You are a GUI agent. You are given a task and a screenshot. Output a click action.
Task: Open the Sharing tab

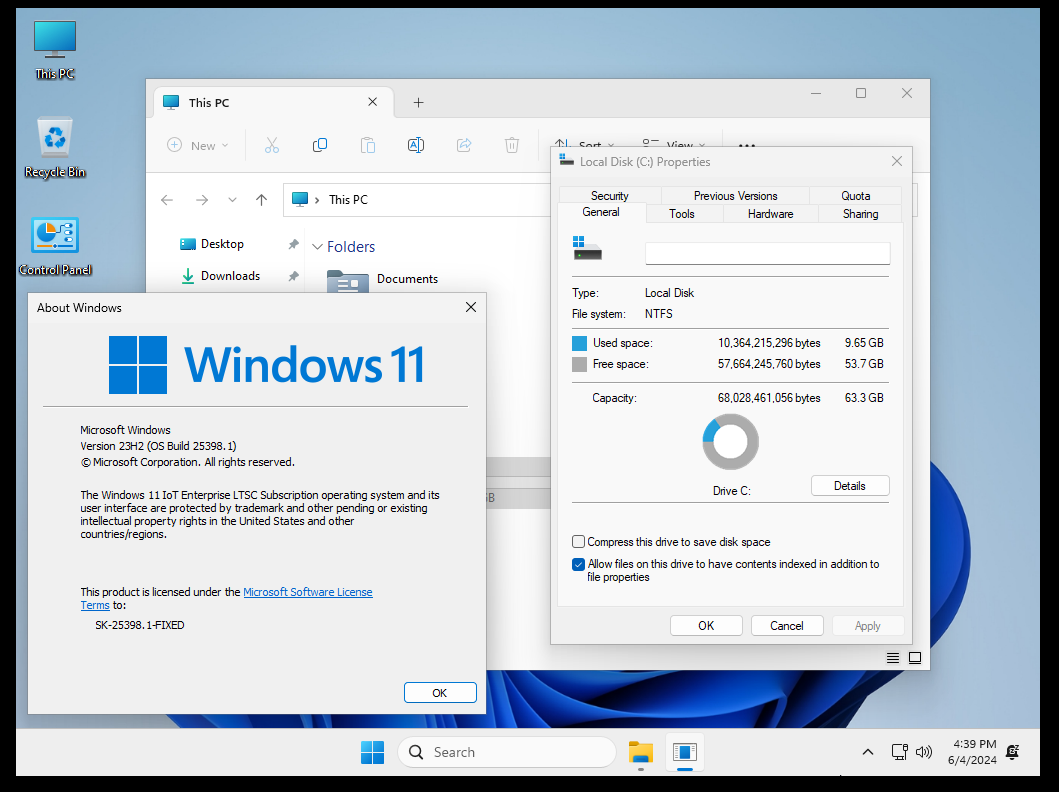coord(860,213)
